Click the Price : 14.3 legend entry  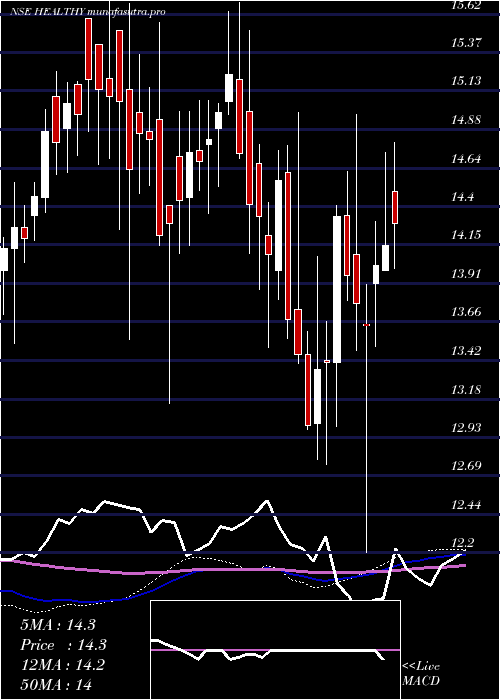pos(63,645)
